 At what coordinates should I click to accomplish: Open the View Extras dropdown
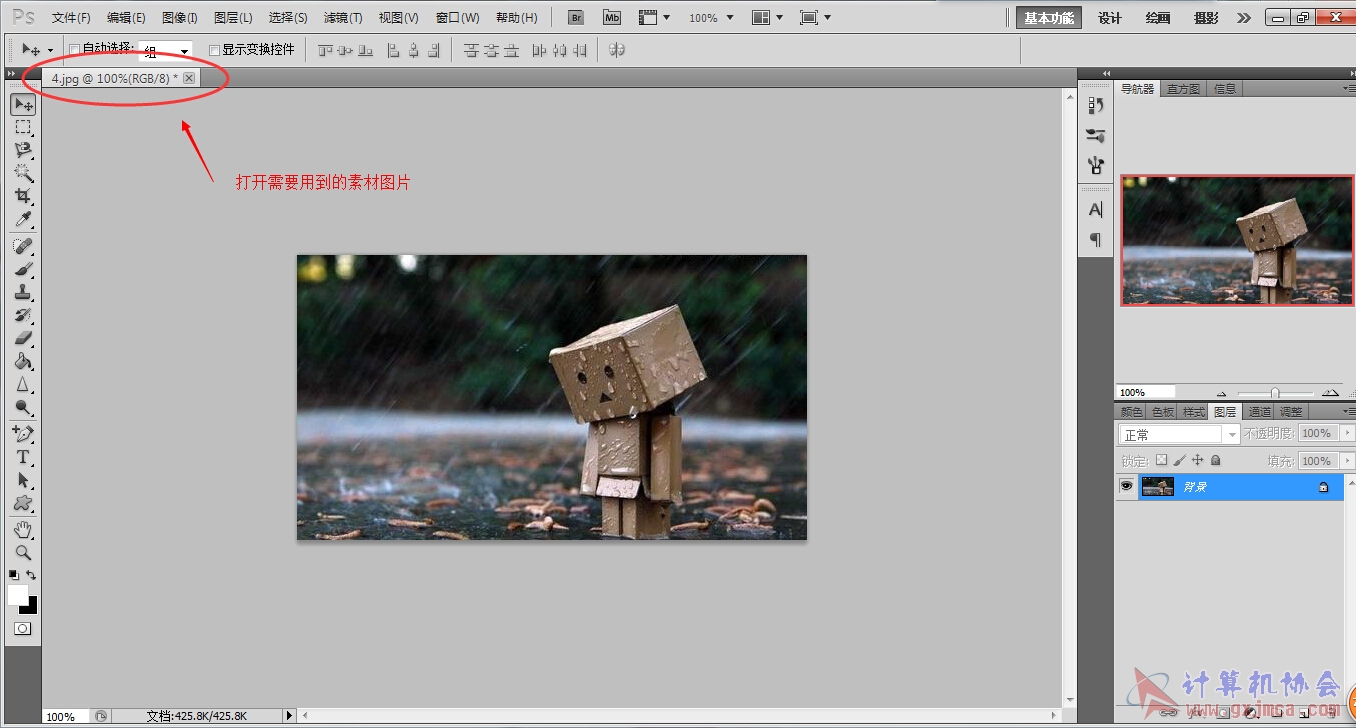pos(655,18)
